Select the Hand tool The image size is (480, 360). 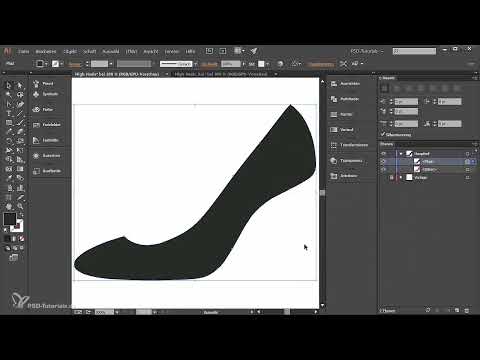pos(9,207)
